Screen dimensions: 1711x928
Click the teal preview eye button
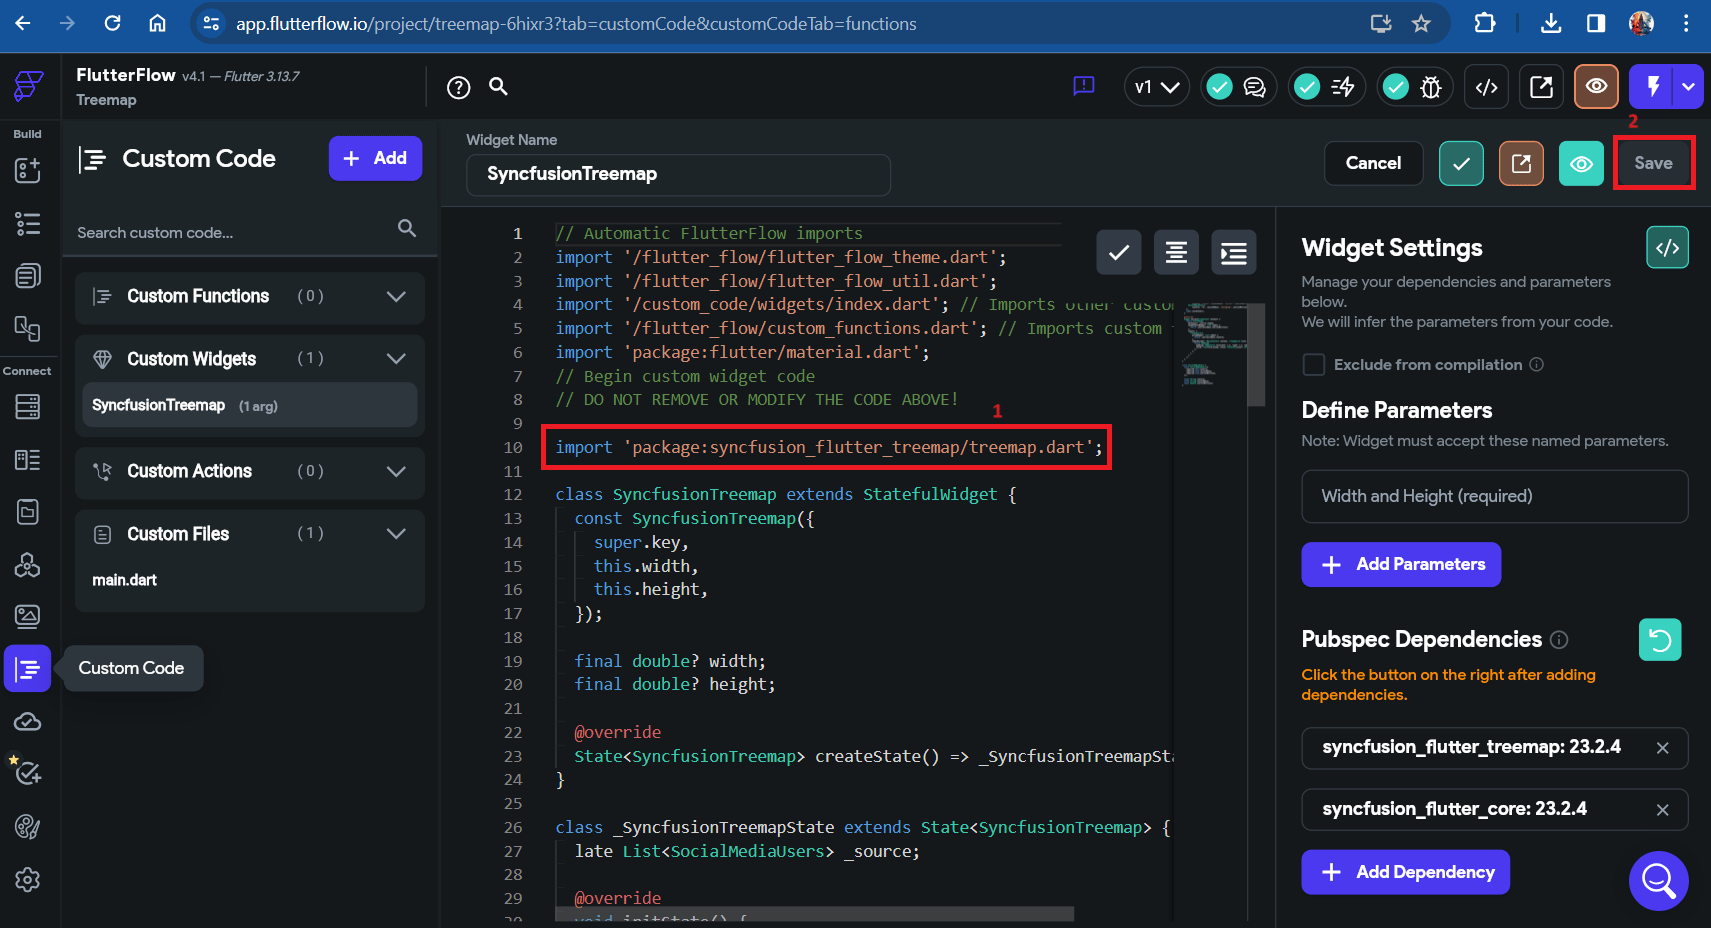tap(1581, 163)
